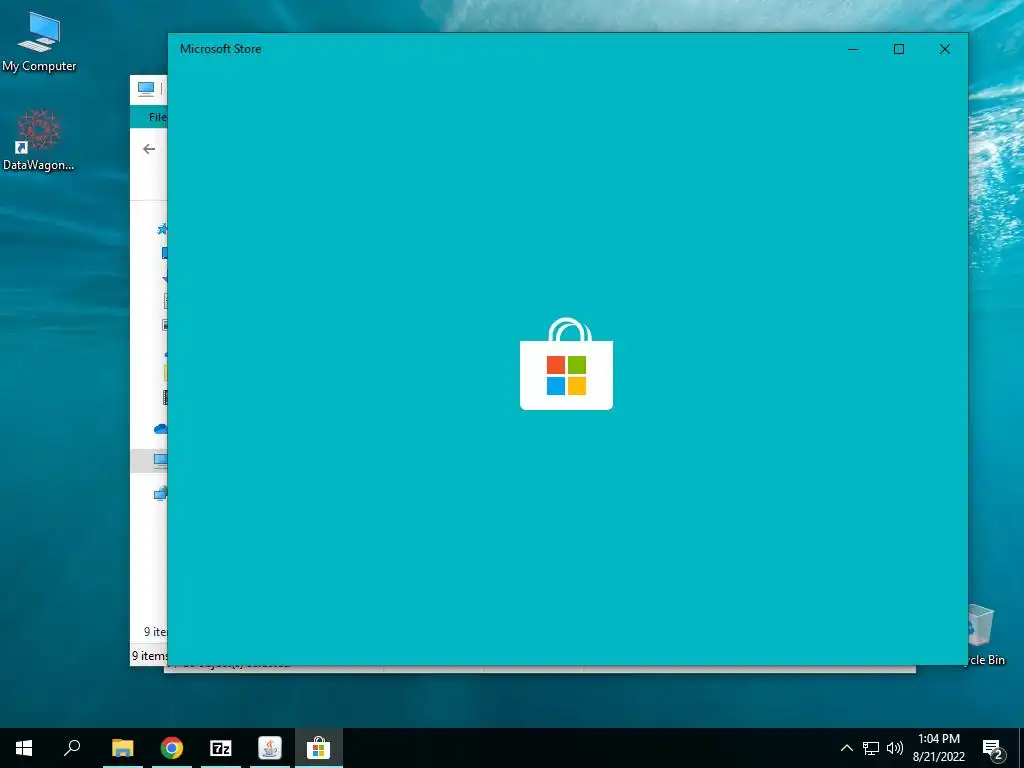1024x768 pixels.
Task: Open the My Computer desktop icon
Action: coord(39,40)
